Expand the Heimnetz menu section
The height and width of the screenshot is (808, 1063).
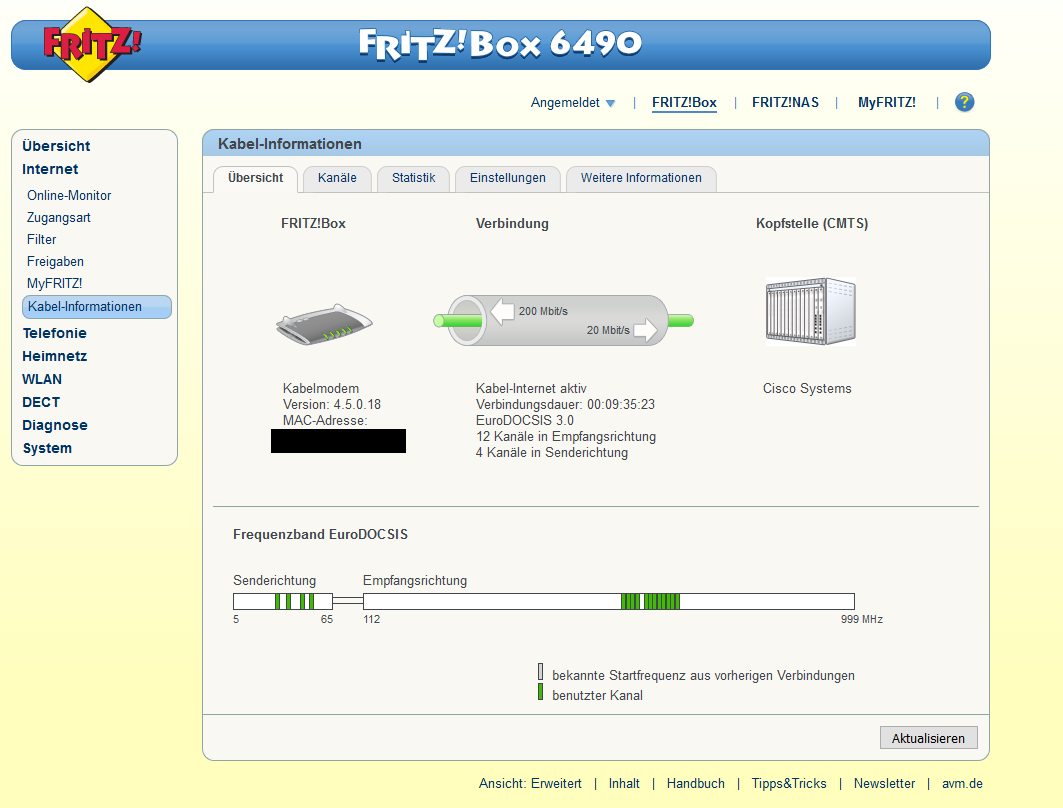[54, 356]
